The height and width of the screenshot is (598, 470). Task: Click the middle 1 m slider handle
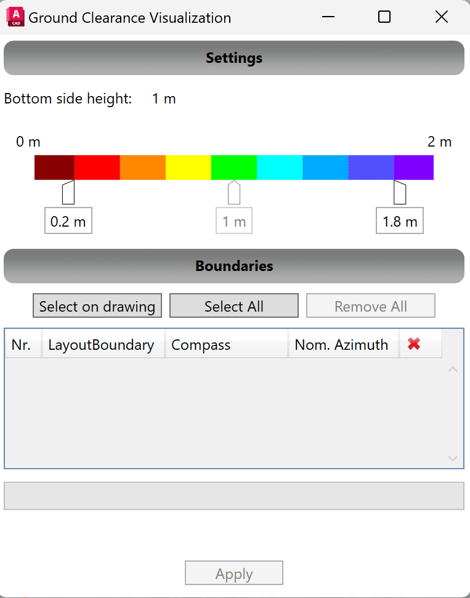coord(234,193)
